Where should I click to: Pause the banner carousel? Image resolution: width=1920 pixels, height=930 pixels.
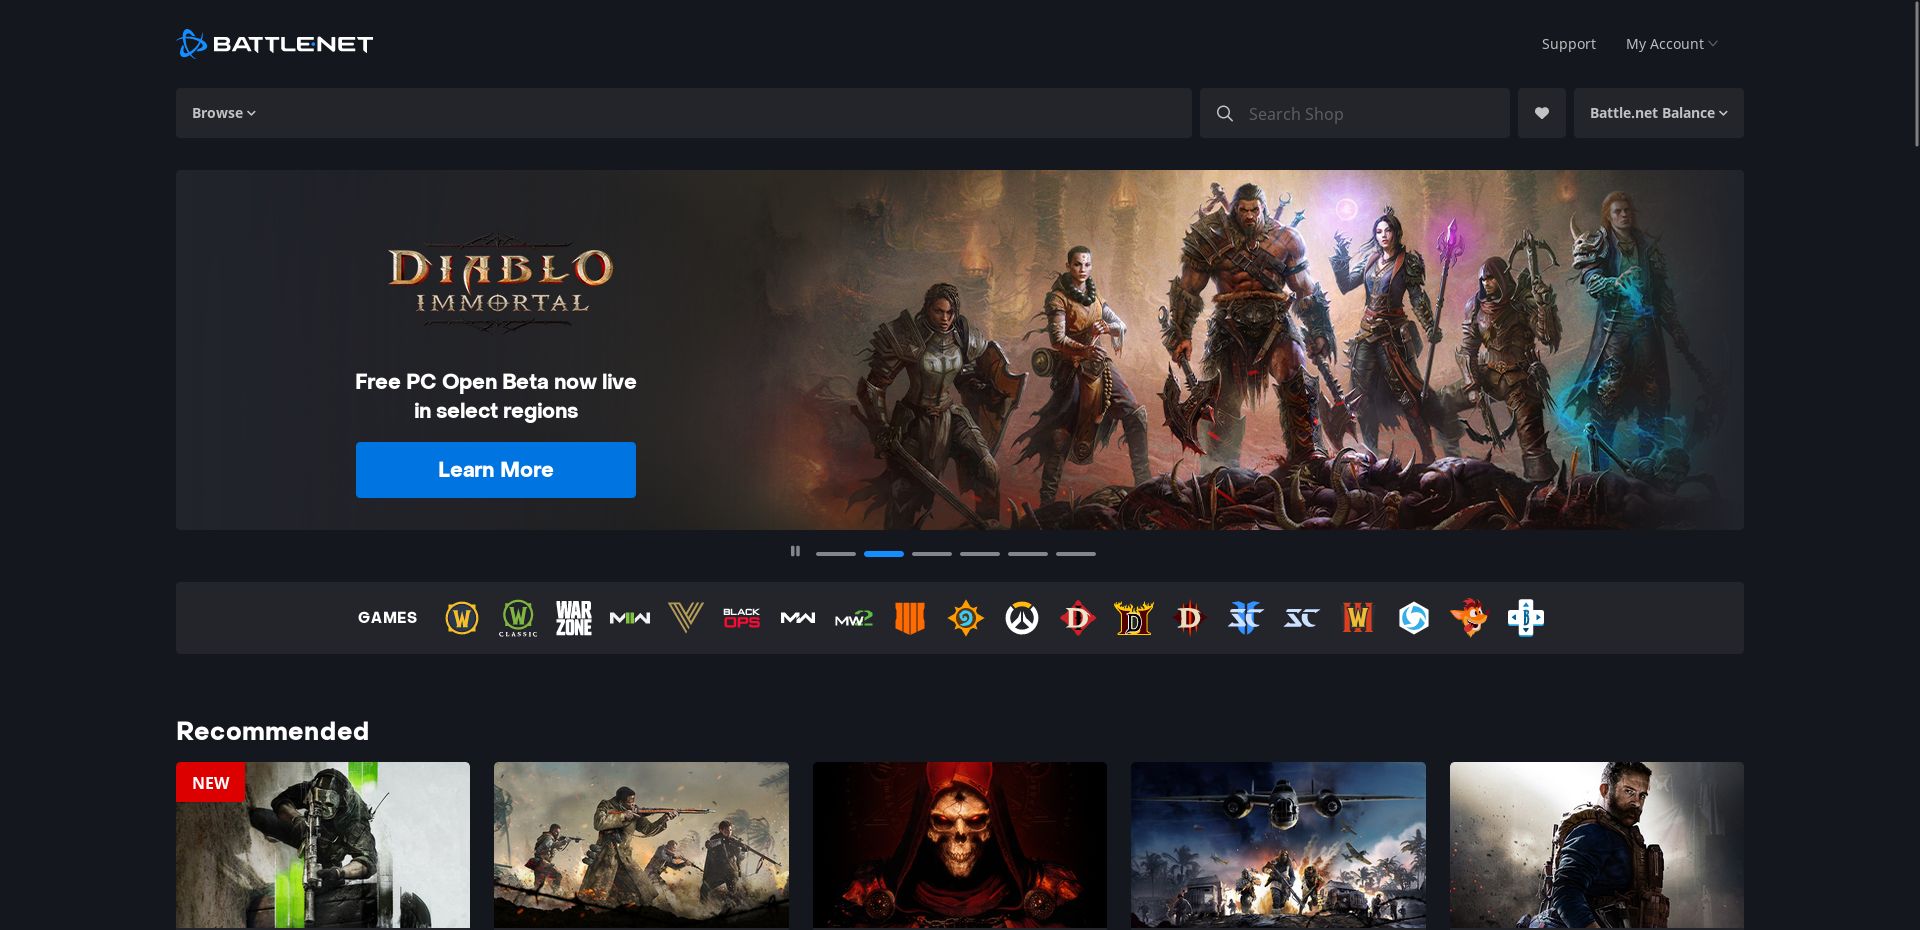pos(795,551)
